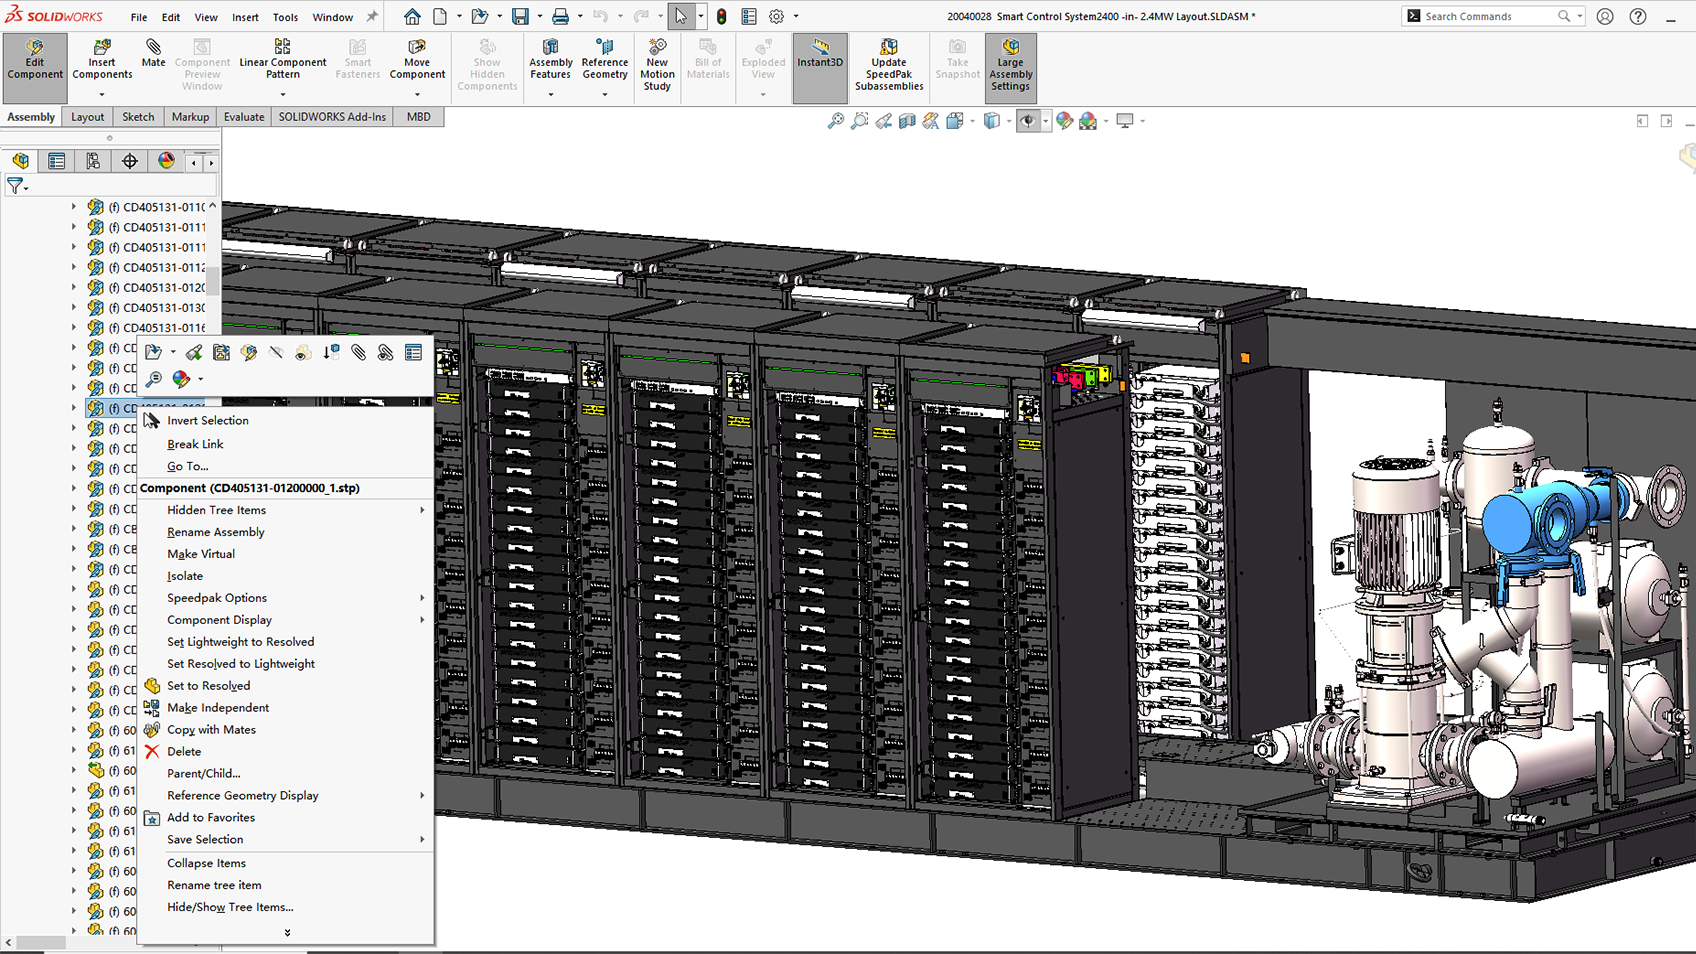Click the Save floppy disk icon

click(x=520, y=16)
